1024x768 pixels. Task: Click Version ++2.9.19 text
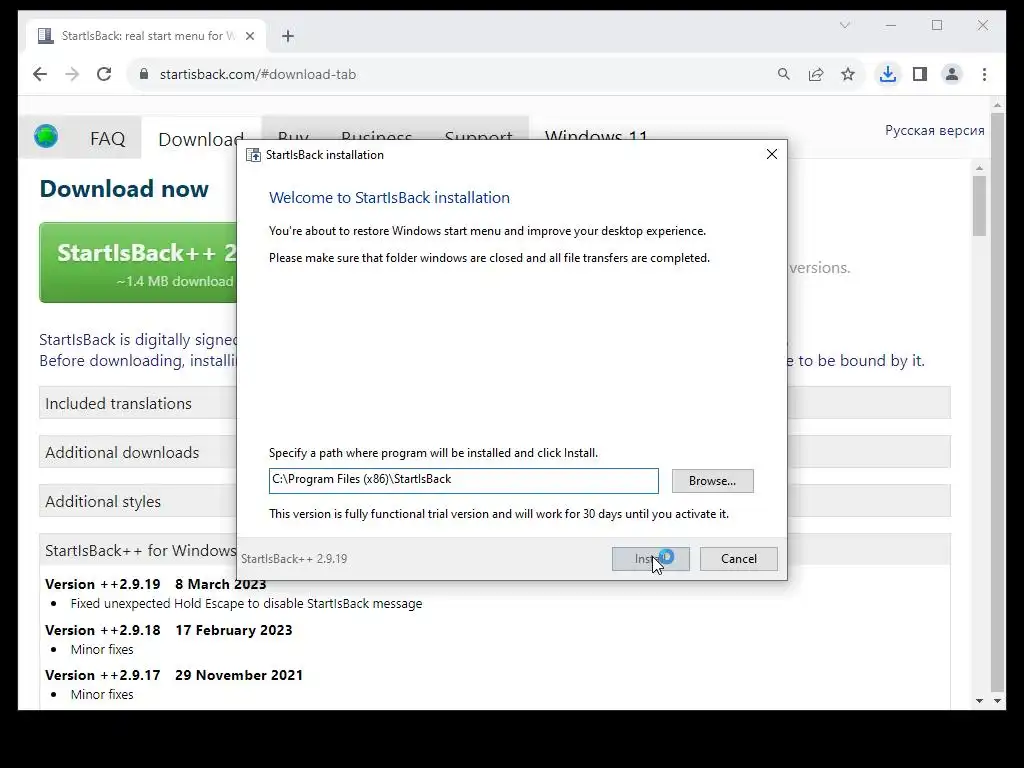[x=103, y=584]
